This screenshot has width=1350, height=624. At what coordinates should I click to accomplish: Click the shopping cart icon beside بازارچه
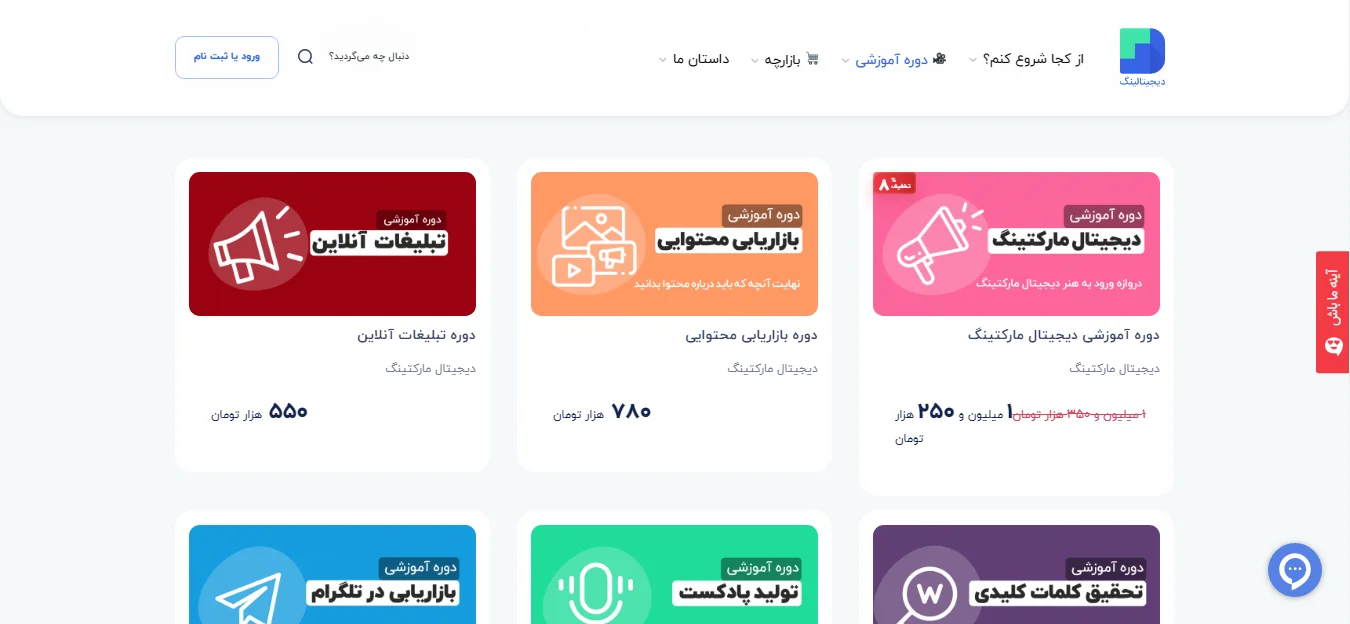pyautogui.click(x=812, y=59)
